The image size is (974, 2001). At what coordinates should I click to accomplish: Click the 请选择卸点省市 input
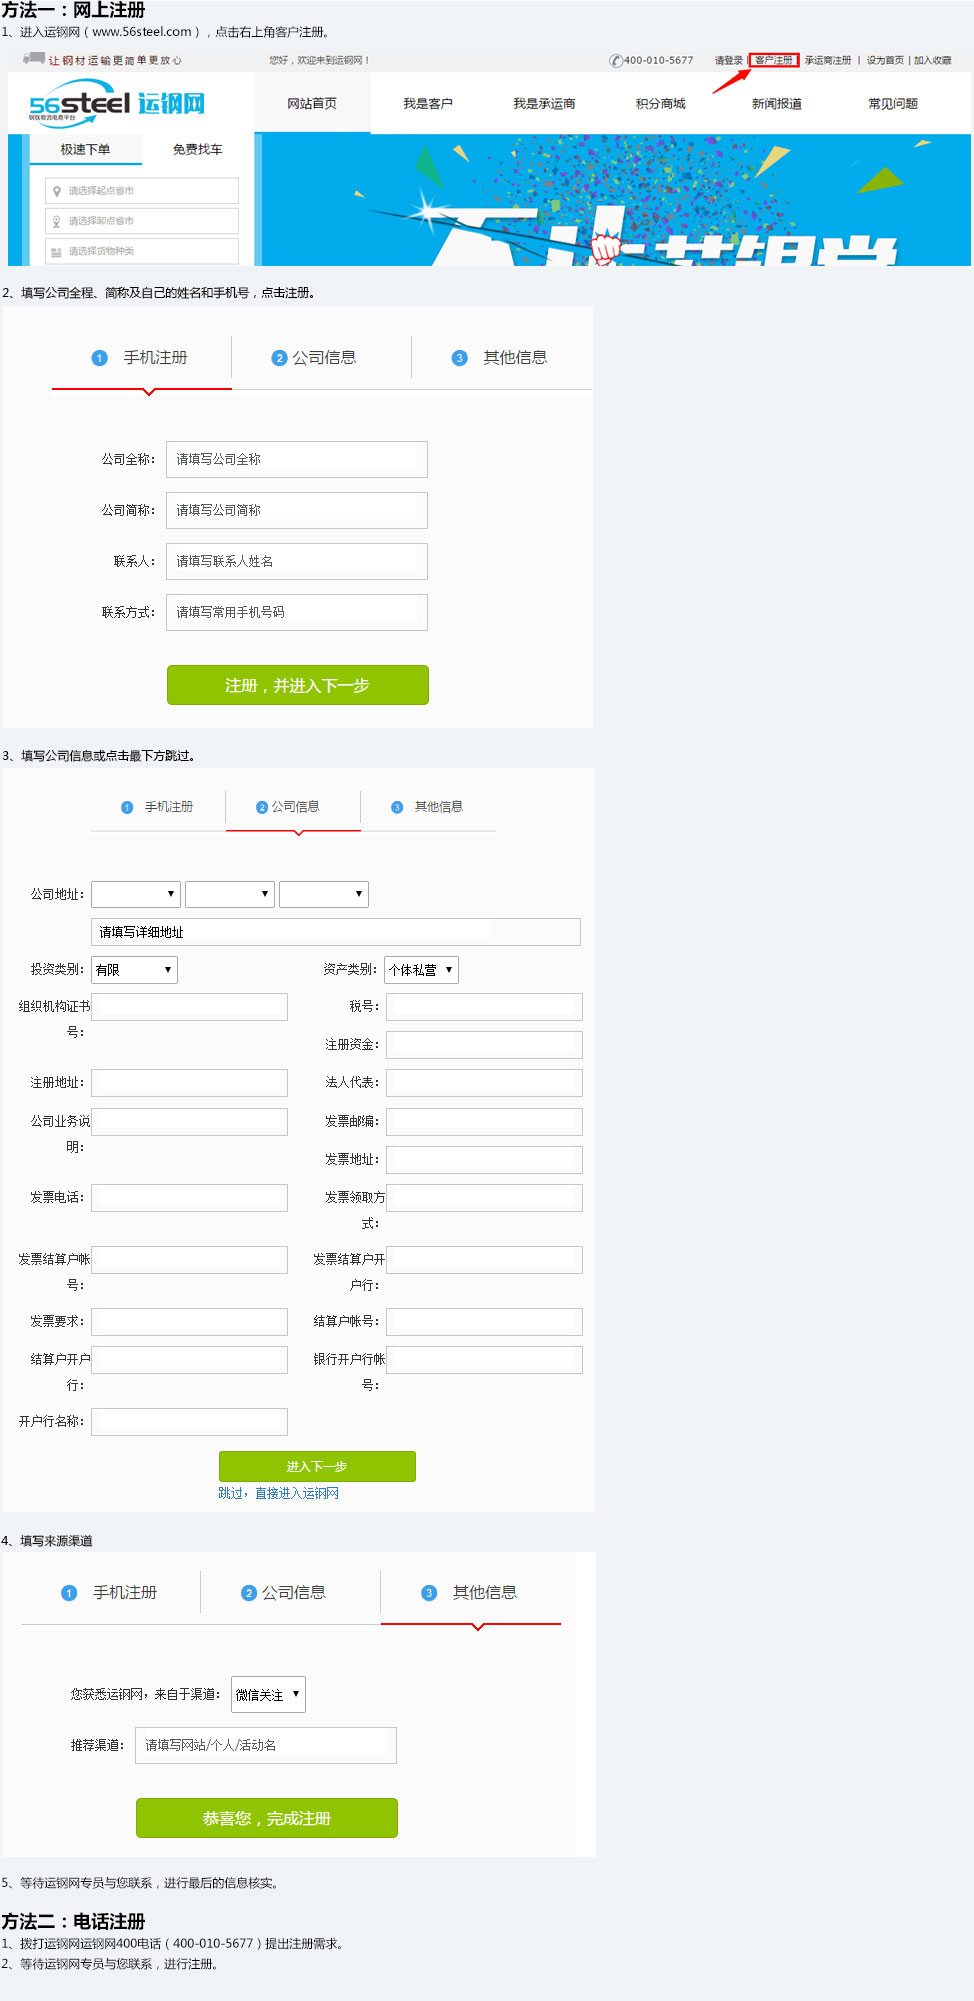(x=142, y=221)
